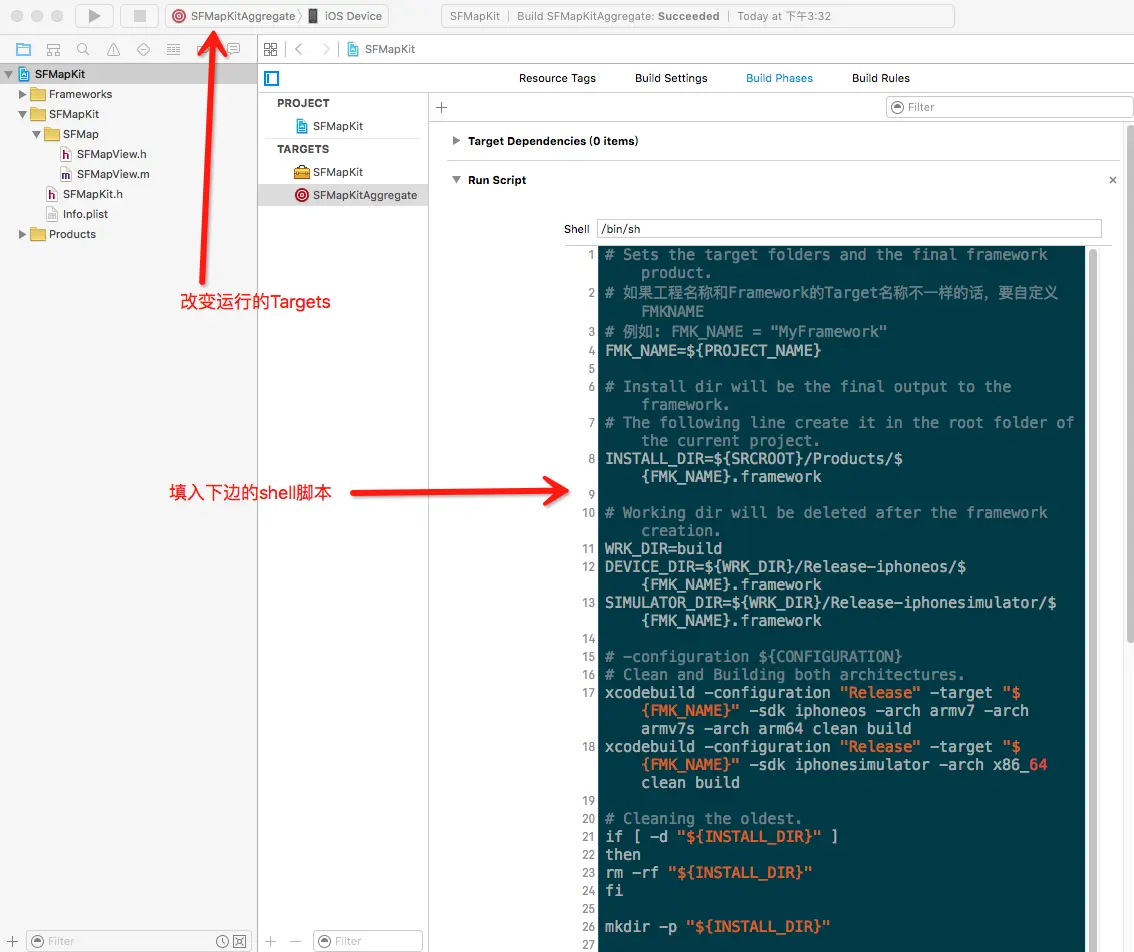Go back with the left chevron
The width and height of the screenshot is (1134, 952).
299,49
